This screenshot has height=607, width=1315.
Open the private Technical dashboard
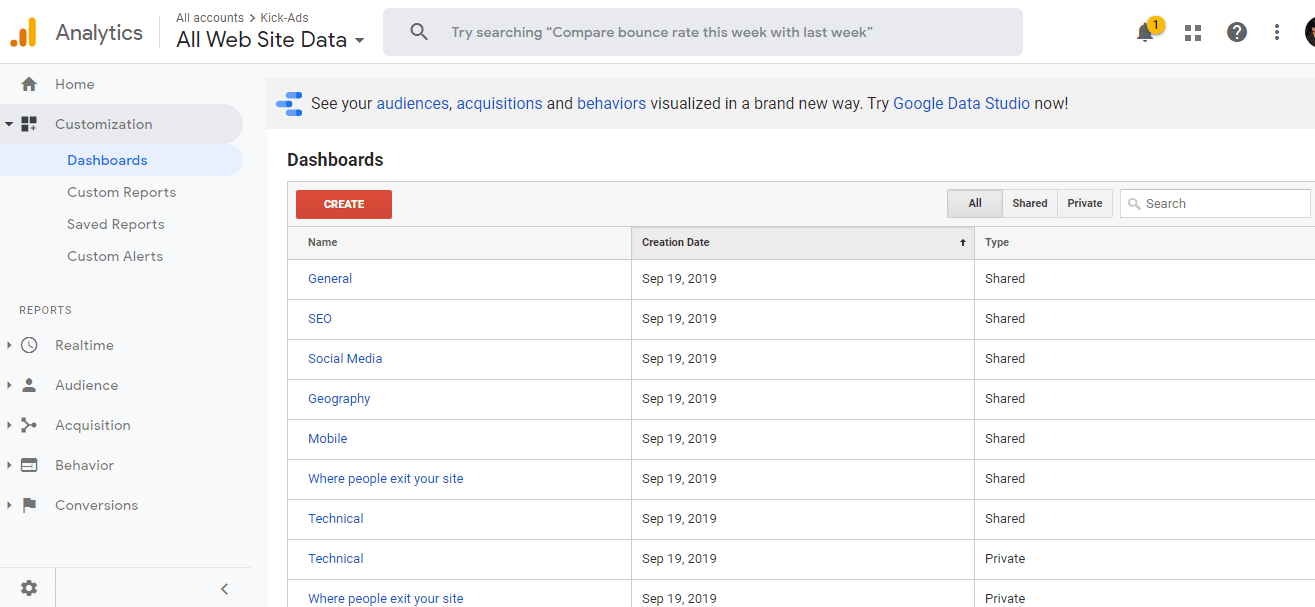point(336,559)
